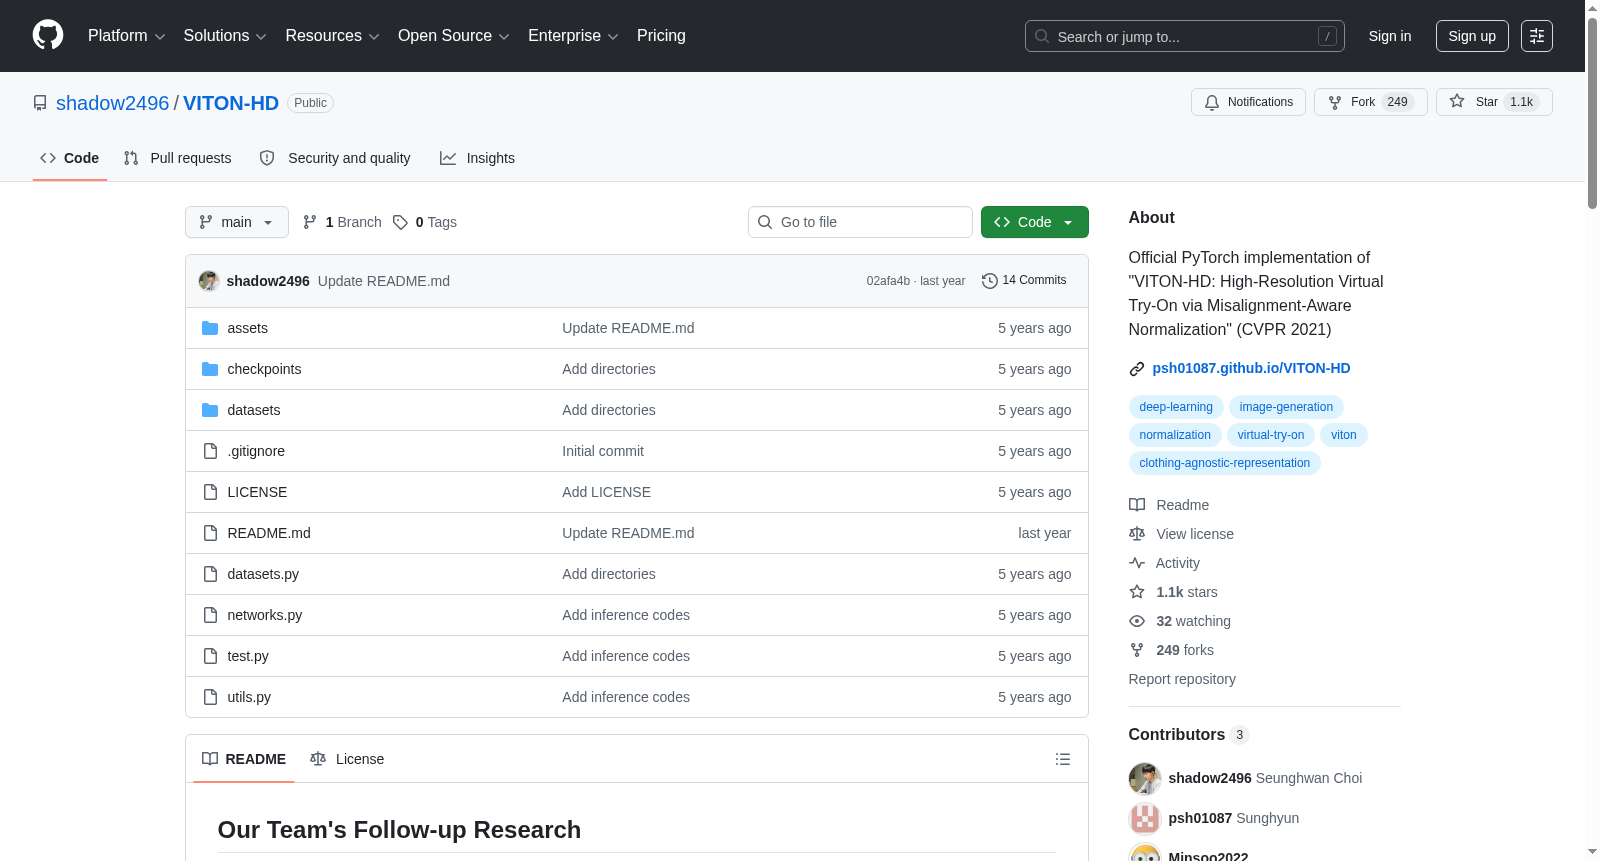The height and width of the screenshot is (861, 1600).
Task: Click the commit history clock icon
Action: 990,281
